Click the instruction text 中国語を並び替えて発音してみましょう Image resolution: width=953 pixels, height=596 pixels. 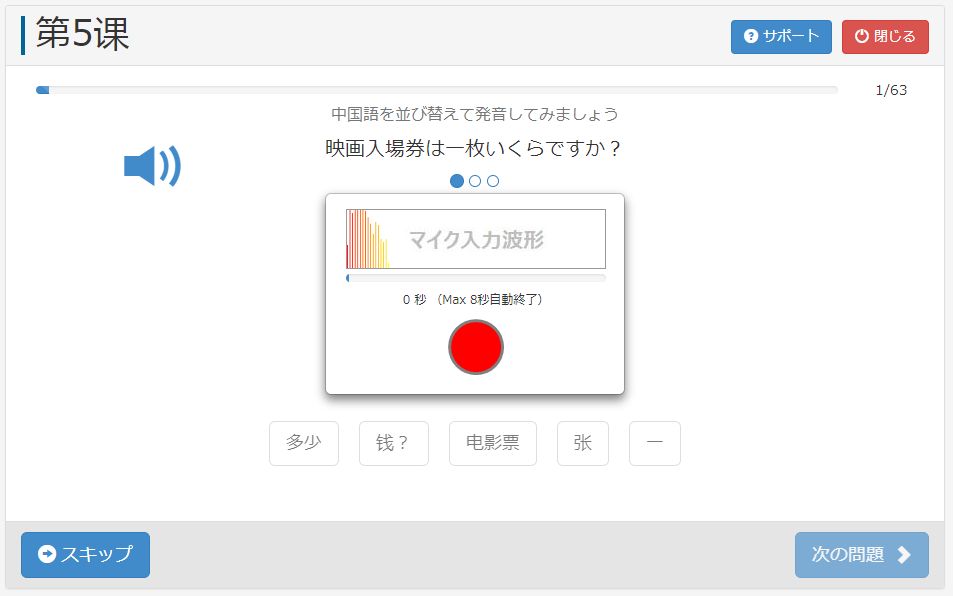(x=475, y=114)
